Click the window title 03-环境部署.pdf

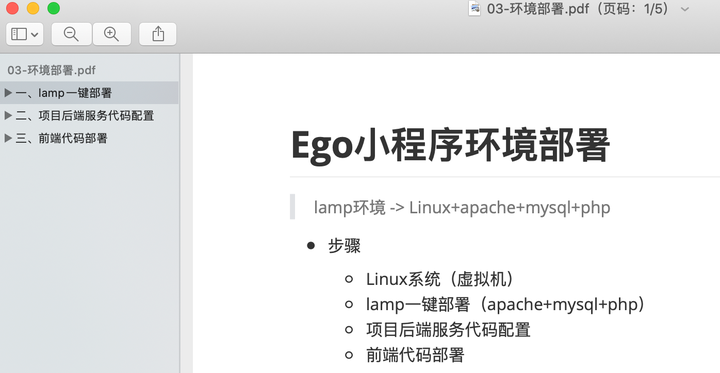coord(538,9)
